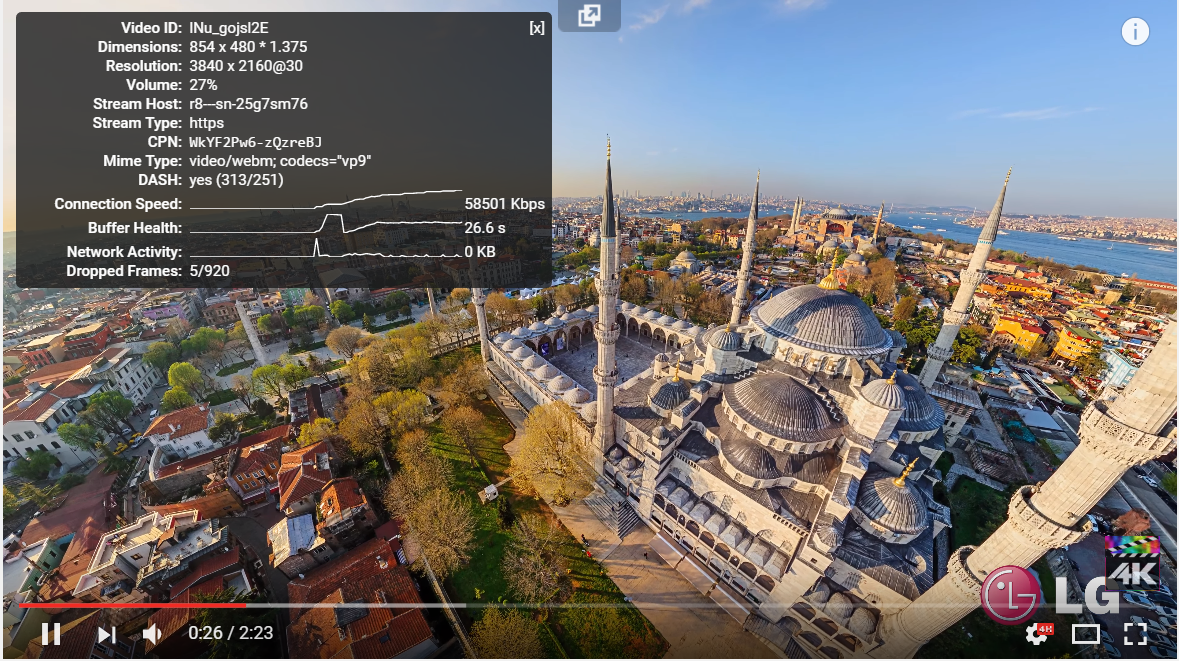Seek within the red played progress bar
Screen dimensions: 1179x661
(130, 605)
